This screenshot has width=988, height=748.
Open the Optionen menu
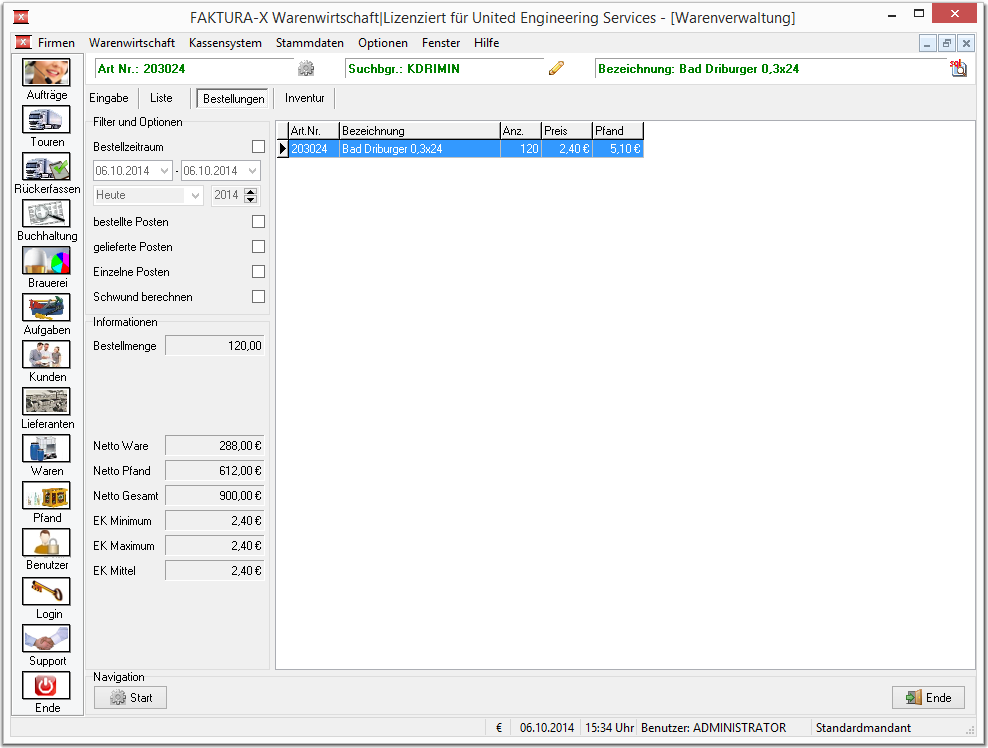[x=382, y=43]
